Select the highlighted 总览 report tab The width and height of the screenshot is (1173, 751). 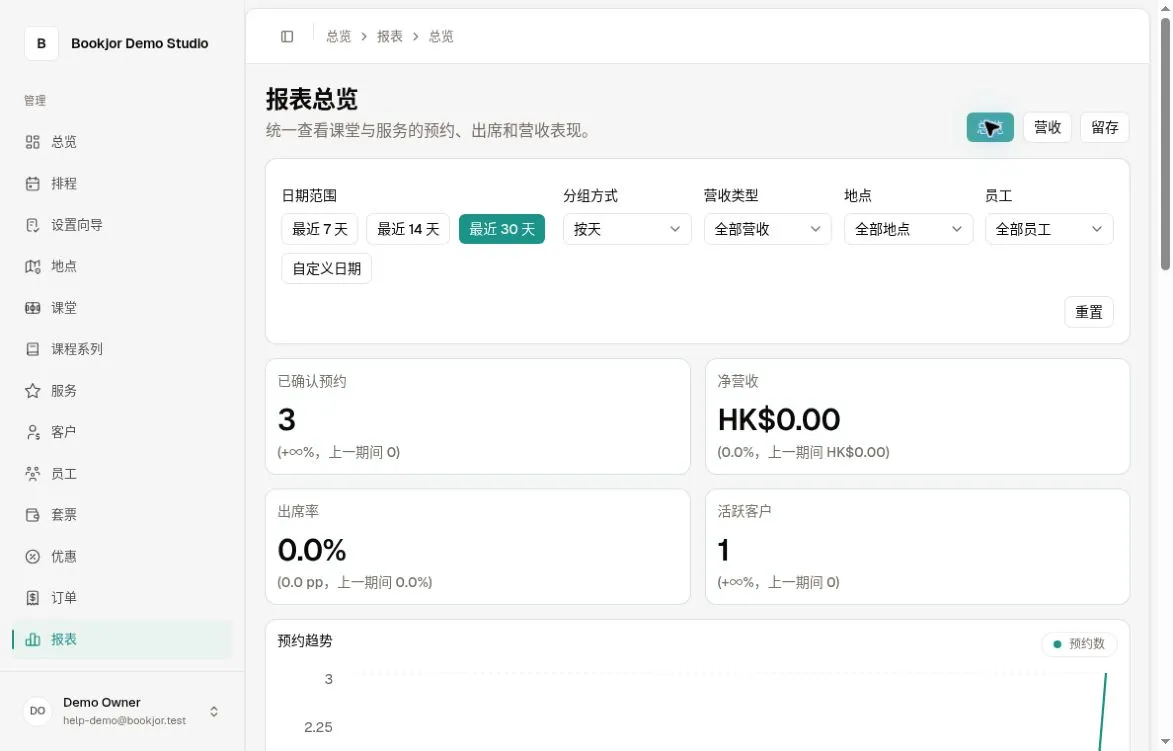pyautogui.click(x=990, y=127)
